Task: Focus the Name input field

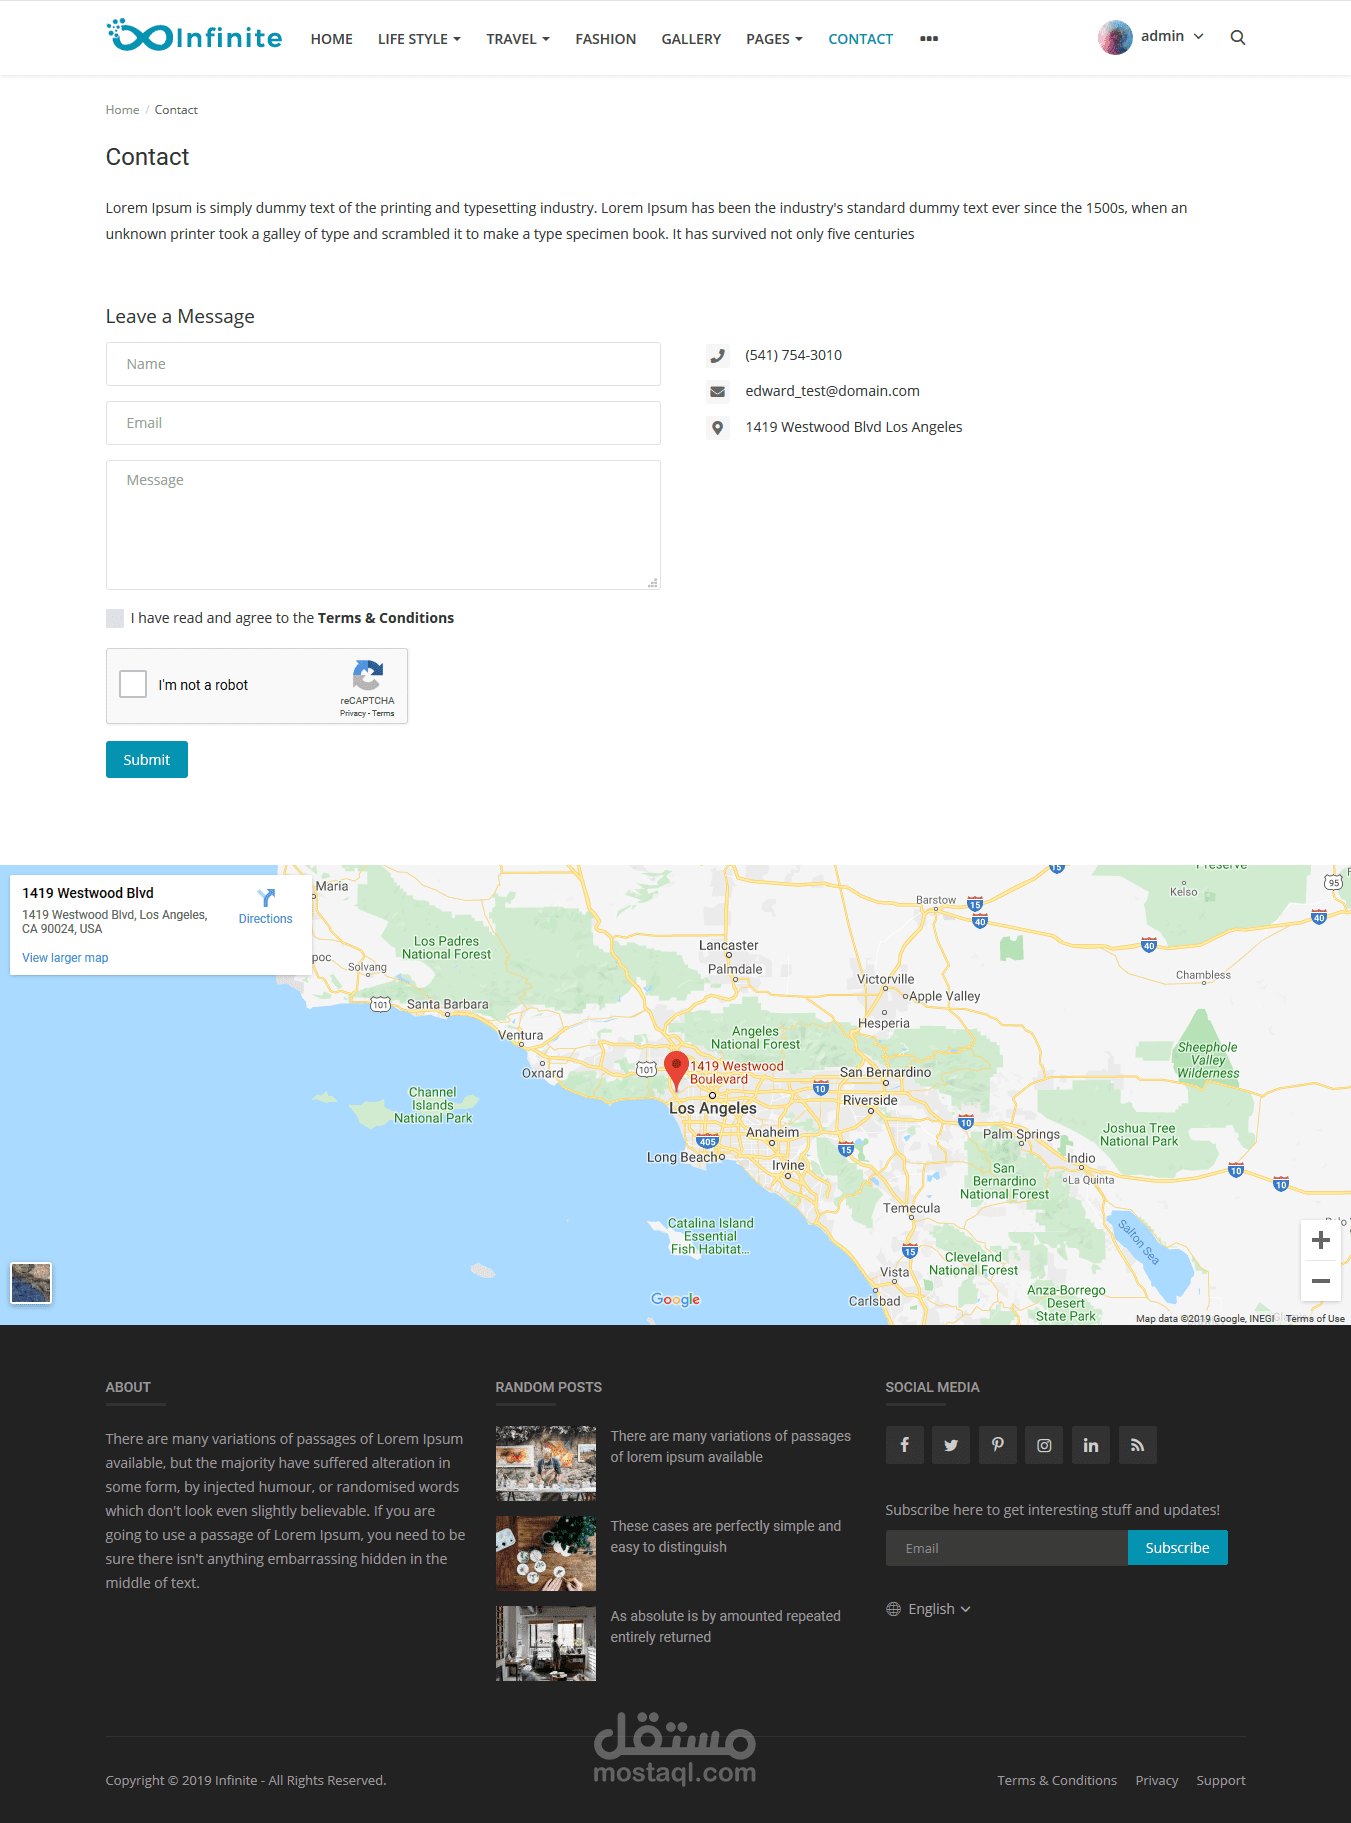Action: (383, 364)
